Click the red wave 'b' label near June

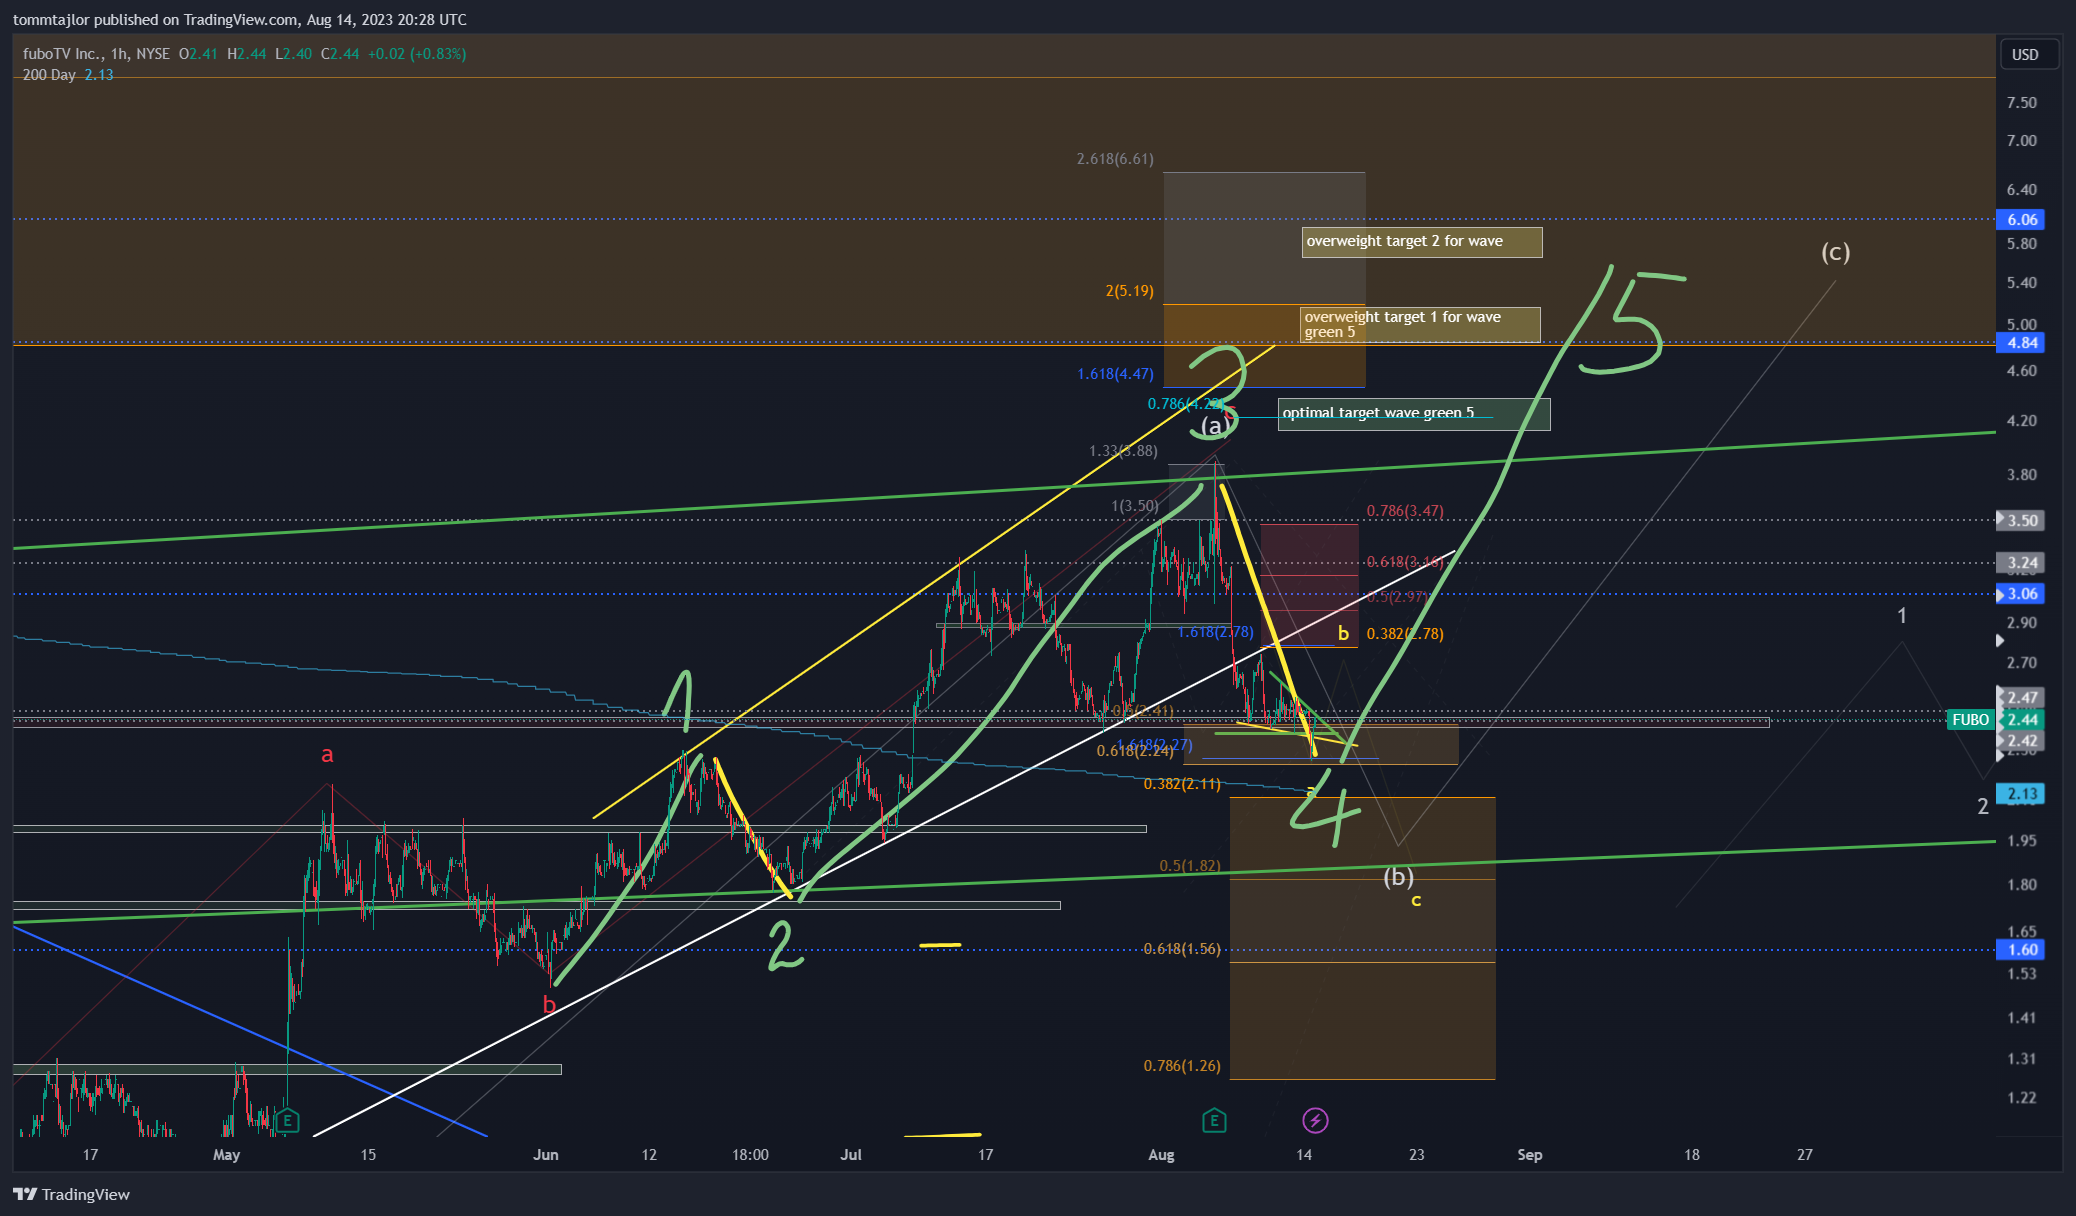click(549, 1005)
